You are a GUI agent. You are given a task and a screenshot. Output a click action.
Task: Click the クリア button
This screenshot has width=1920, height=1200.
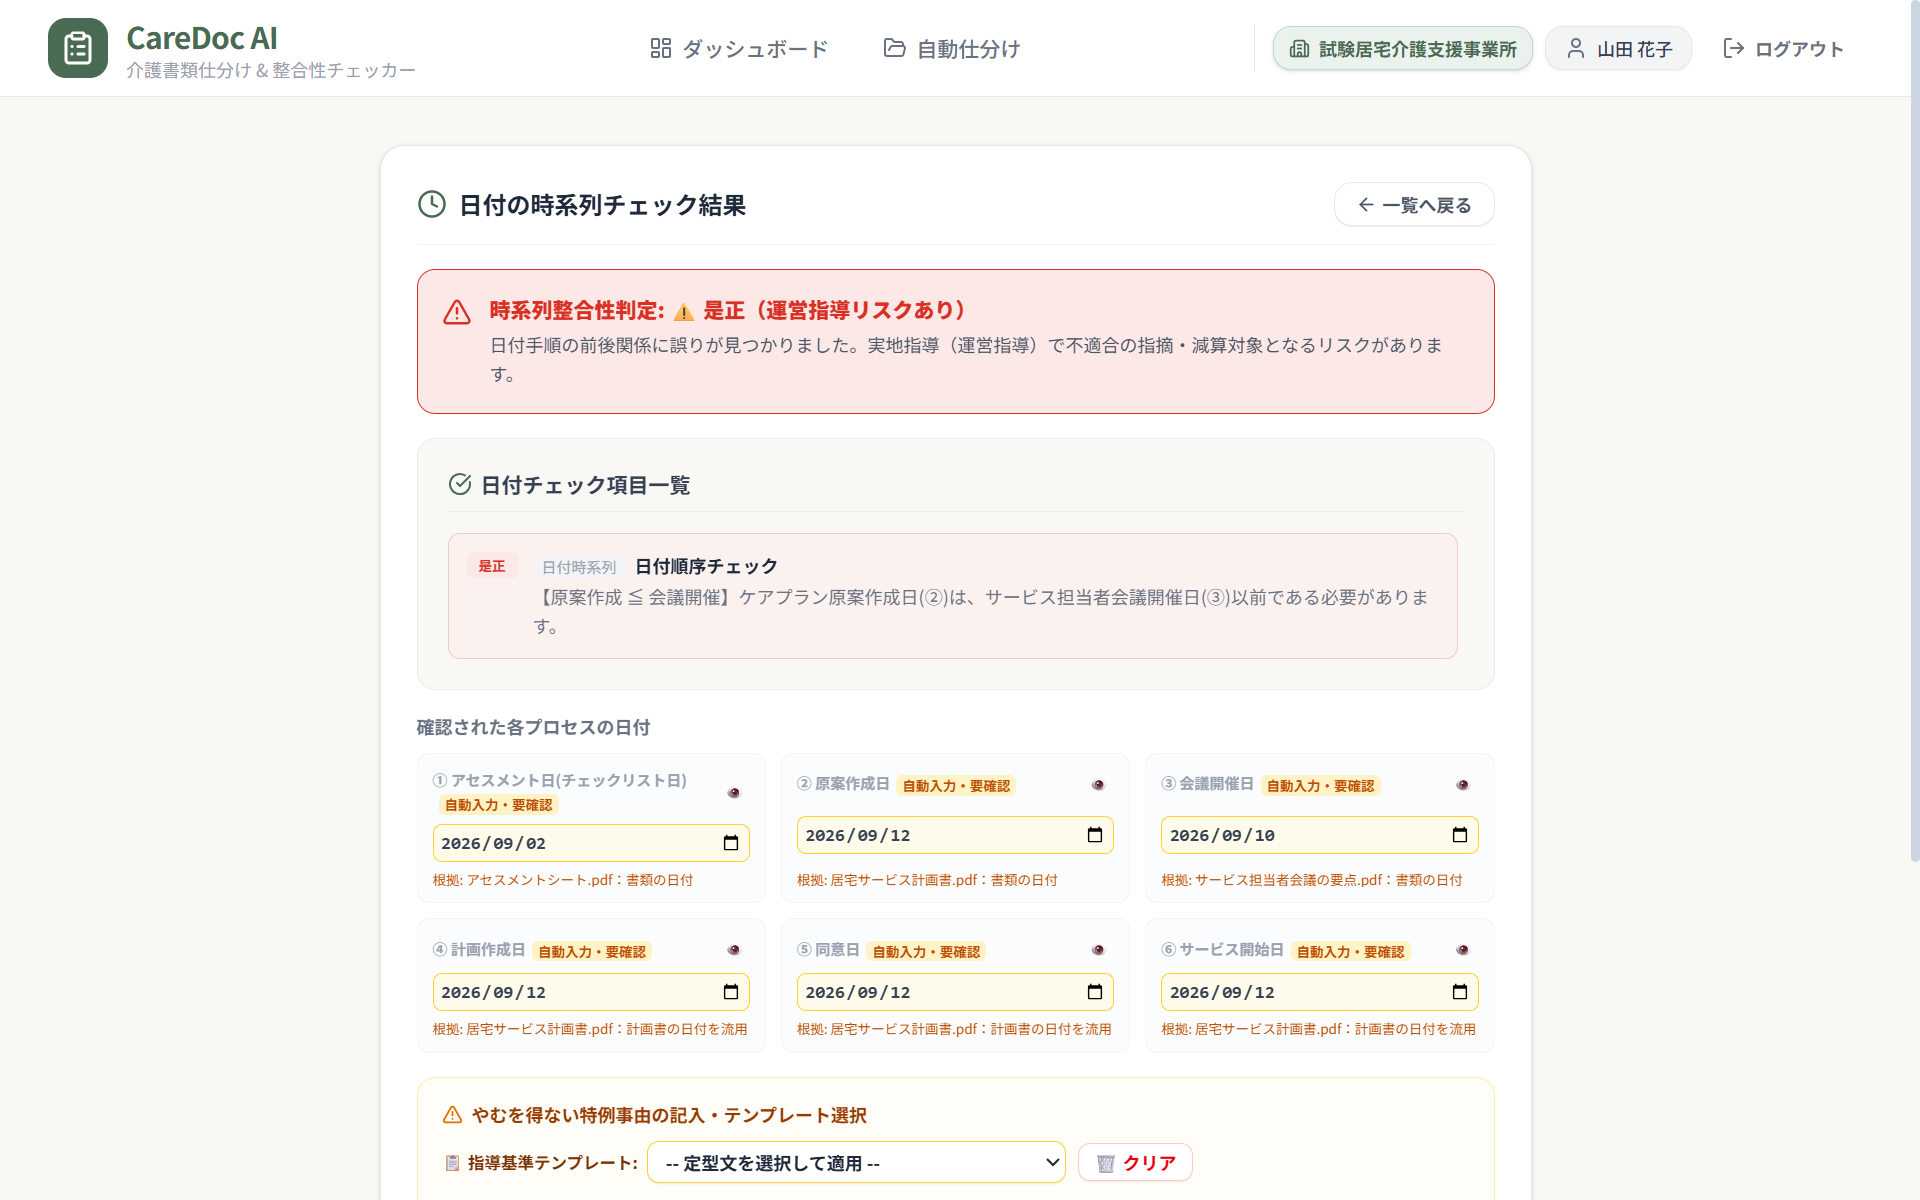(x=1135, y=1162)
